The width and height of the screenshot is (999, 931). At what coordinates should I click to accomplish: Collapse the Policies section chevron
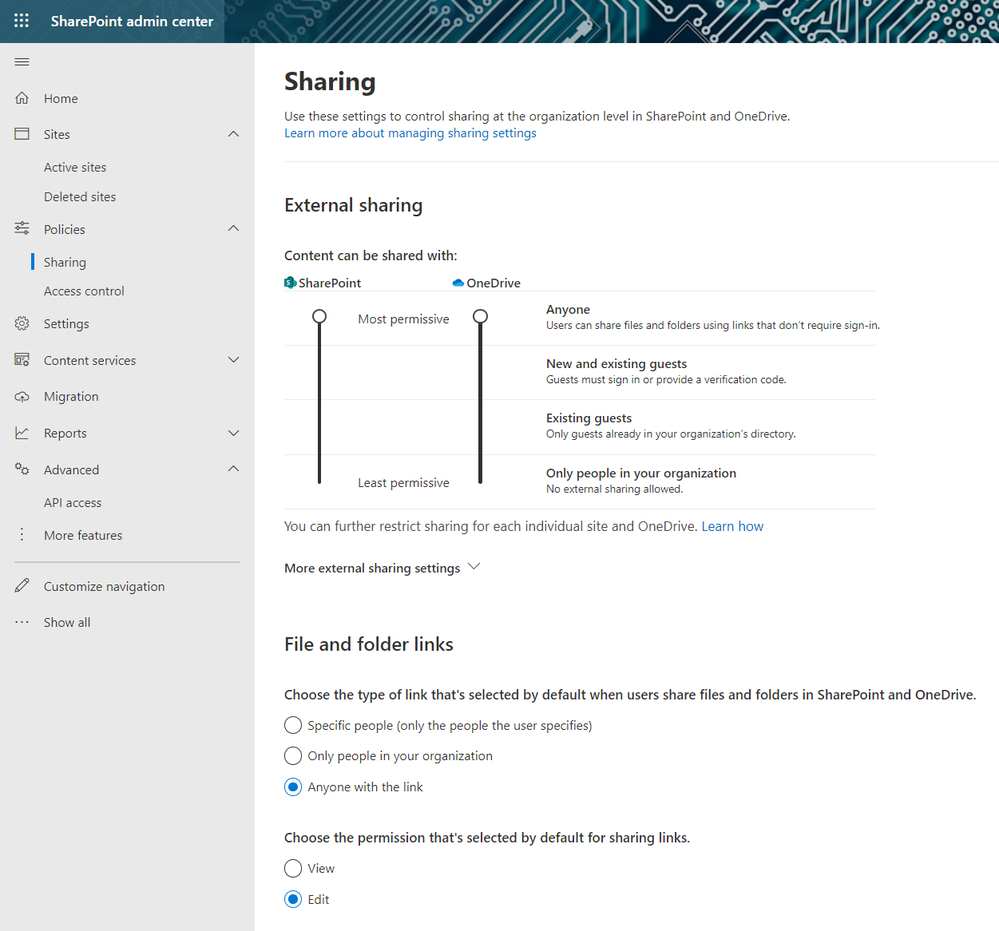[x=234, y=228]
